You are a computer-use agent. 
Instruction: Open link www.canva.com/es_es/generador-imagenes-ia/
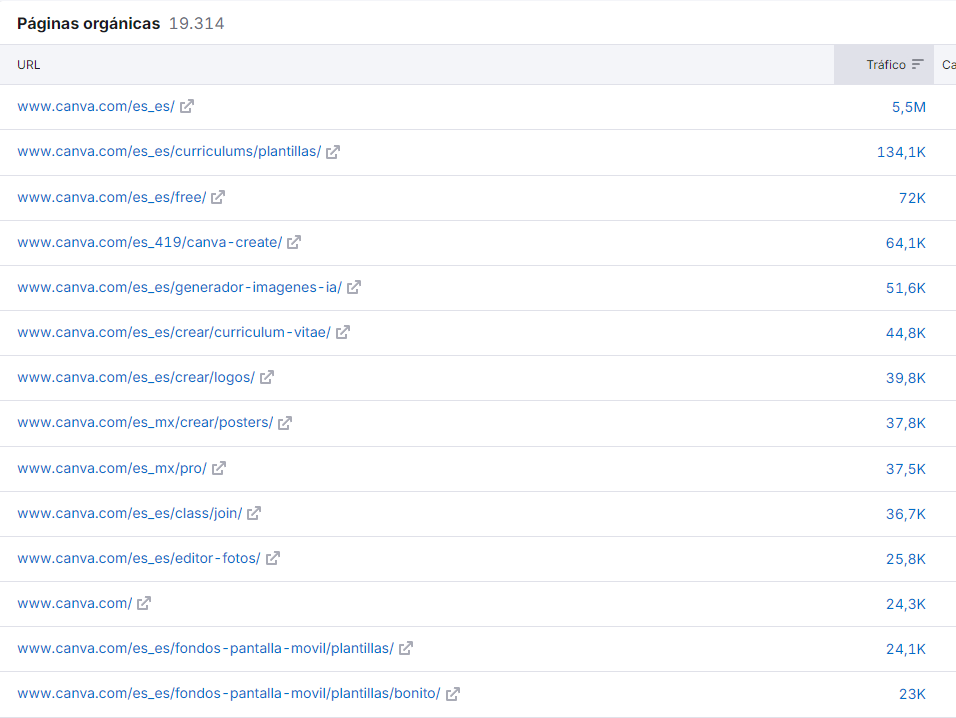(179, 287)
